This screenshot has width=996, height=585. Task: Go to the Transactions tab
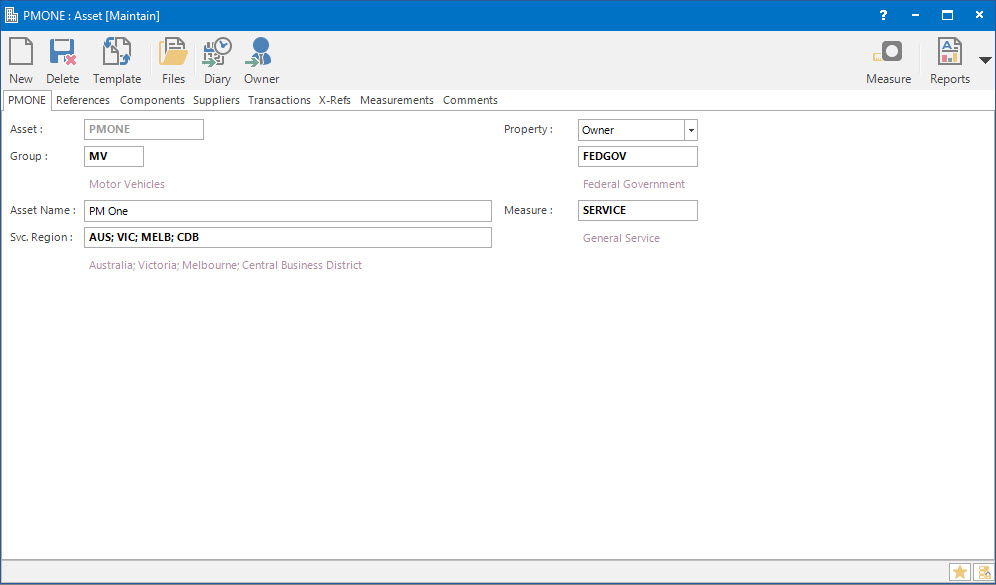[279, 100]
